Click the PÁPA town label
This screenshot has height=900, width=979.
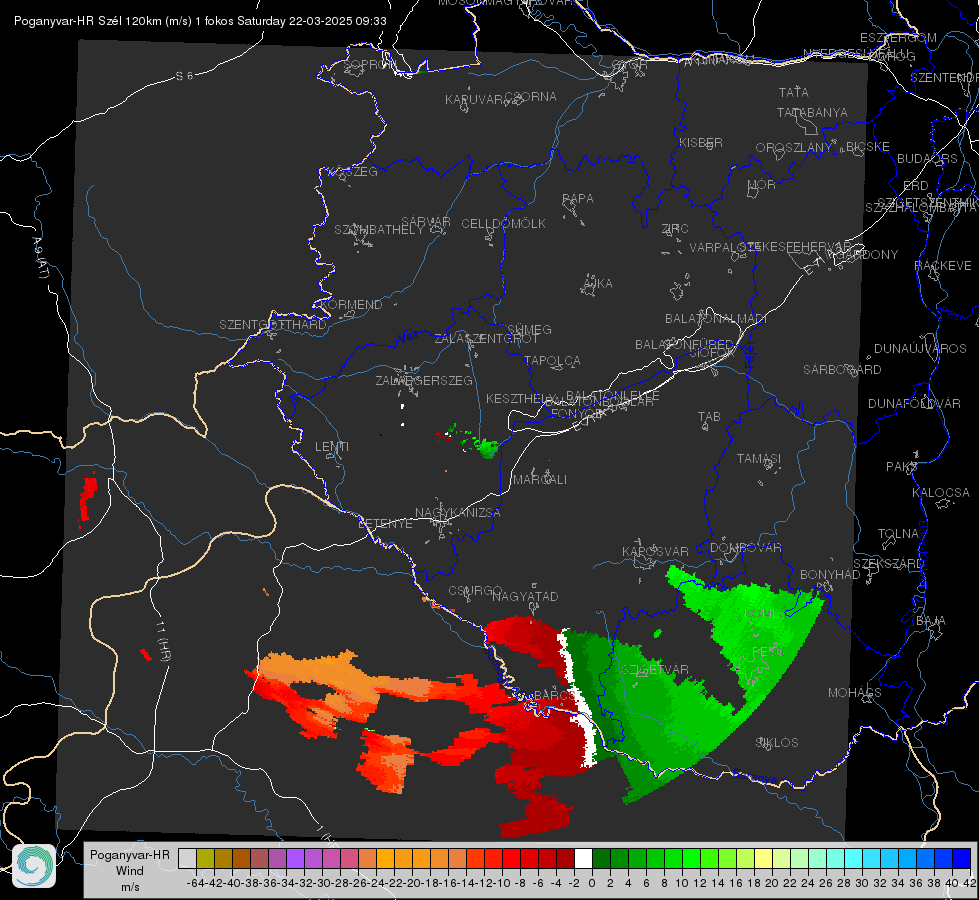[578, 198]
